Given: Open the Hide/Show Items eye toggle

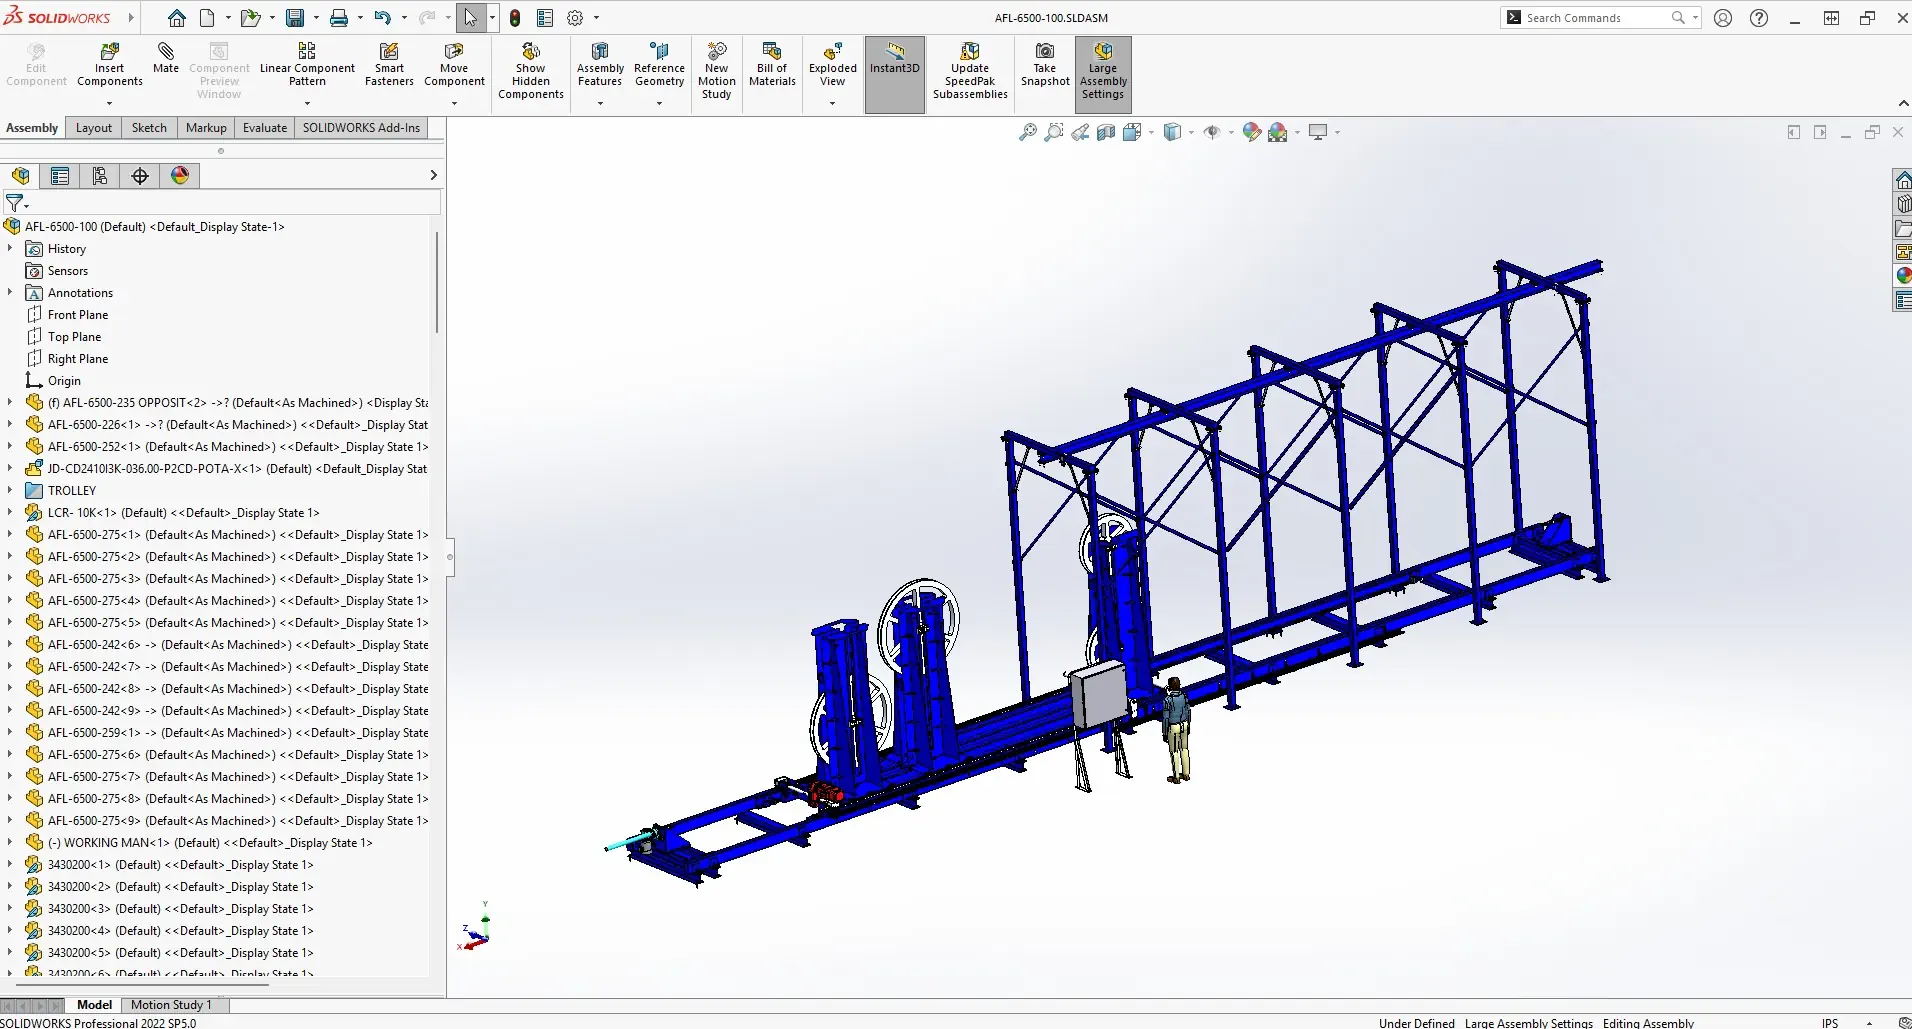Looking at the screenshot, I should [x=1212, y=131].
